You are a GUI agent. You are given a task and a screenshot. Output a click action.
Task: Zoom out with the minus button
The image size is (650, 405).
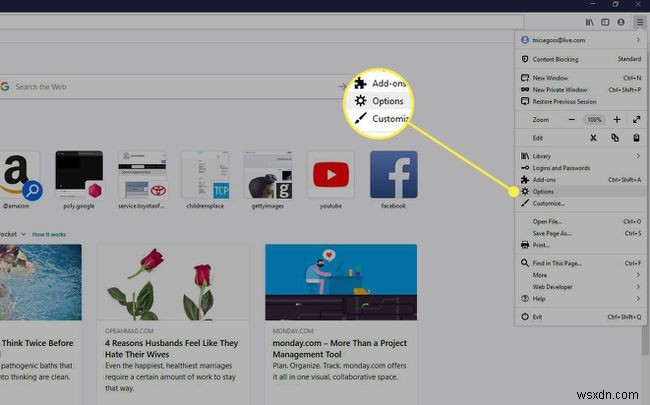point(572,120)
